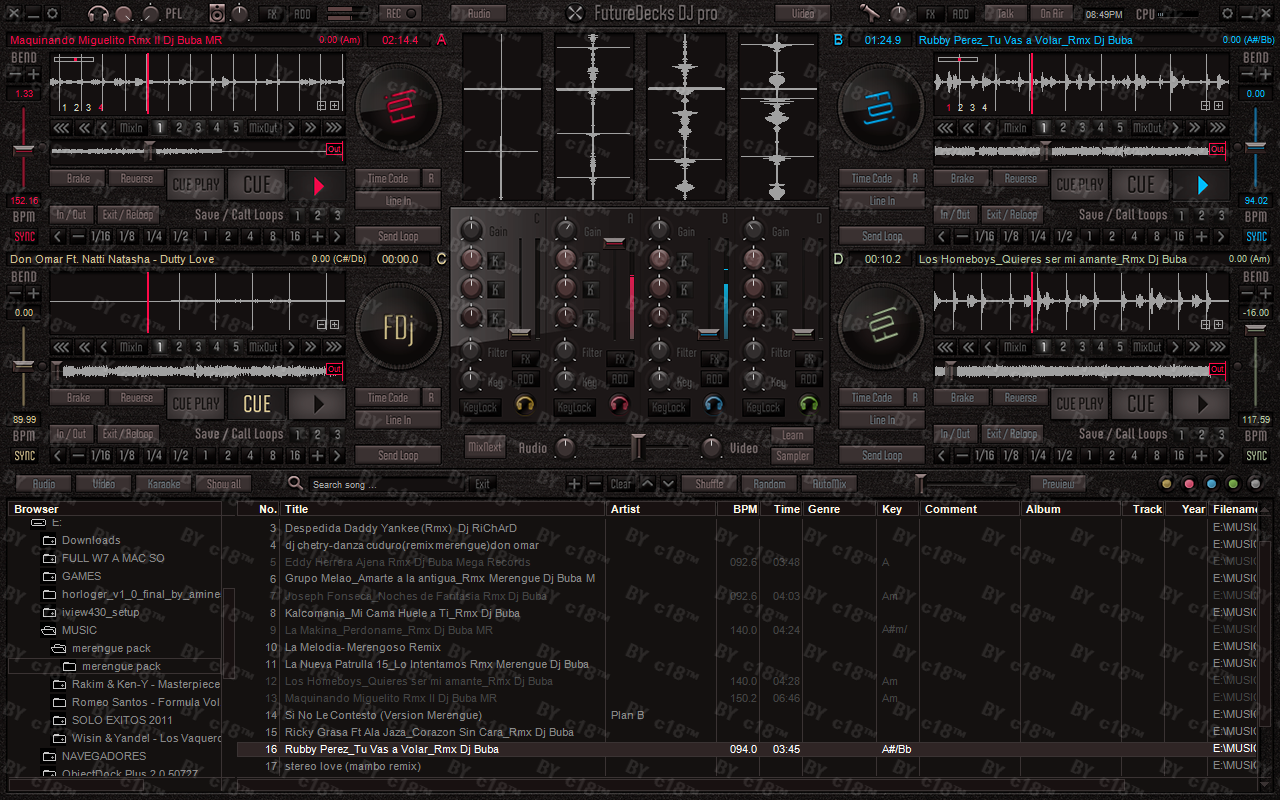Click the microphone icon in the top bar

pos(870,13)
